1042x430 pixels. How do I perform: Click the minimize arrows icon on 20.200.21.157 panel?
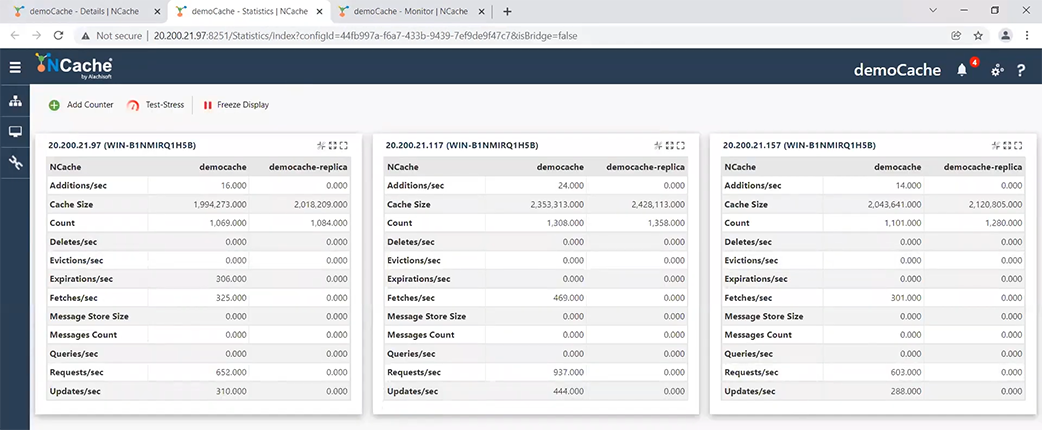click(996, 145)
